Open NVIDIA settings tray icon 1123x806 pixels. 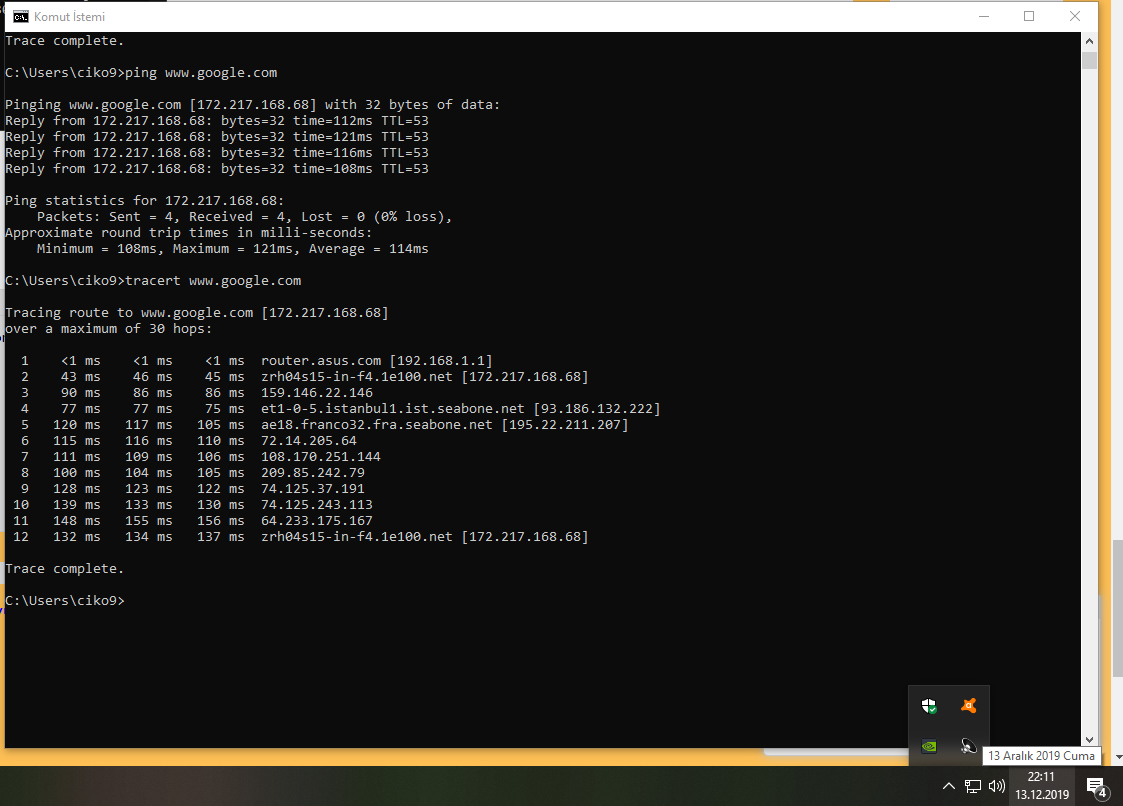click(x=929, y=747)
